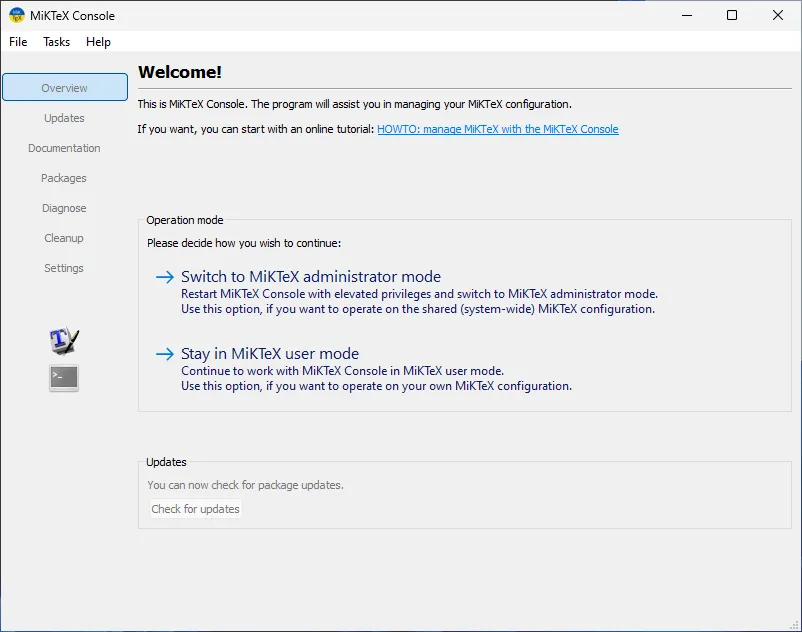Click 'Please decide how you wish to continue' text

coord(244,243)
